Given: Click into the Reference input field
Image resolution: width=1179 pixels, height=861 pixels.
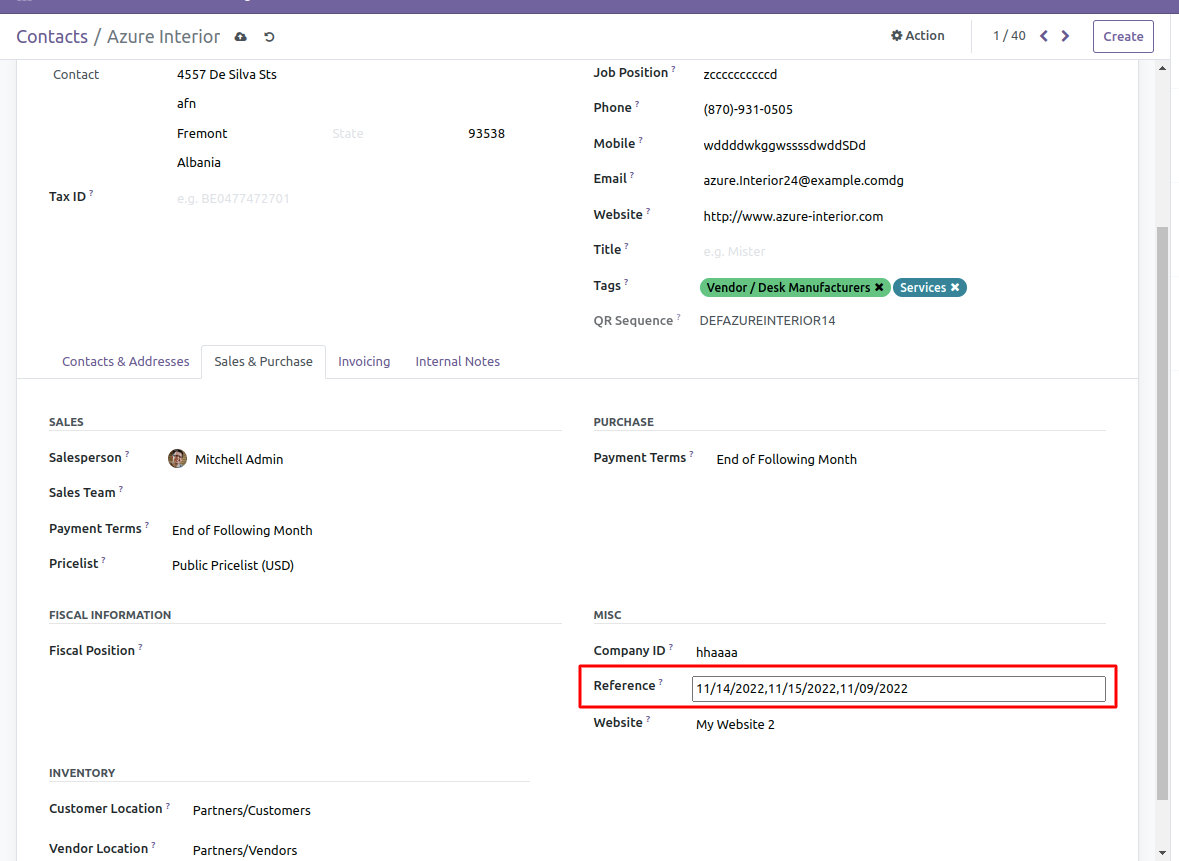Looking at the screenshot, I should [898, 689].
